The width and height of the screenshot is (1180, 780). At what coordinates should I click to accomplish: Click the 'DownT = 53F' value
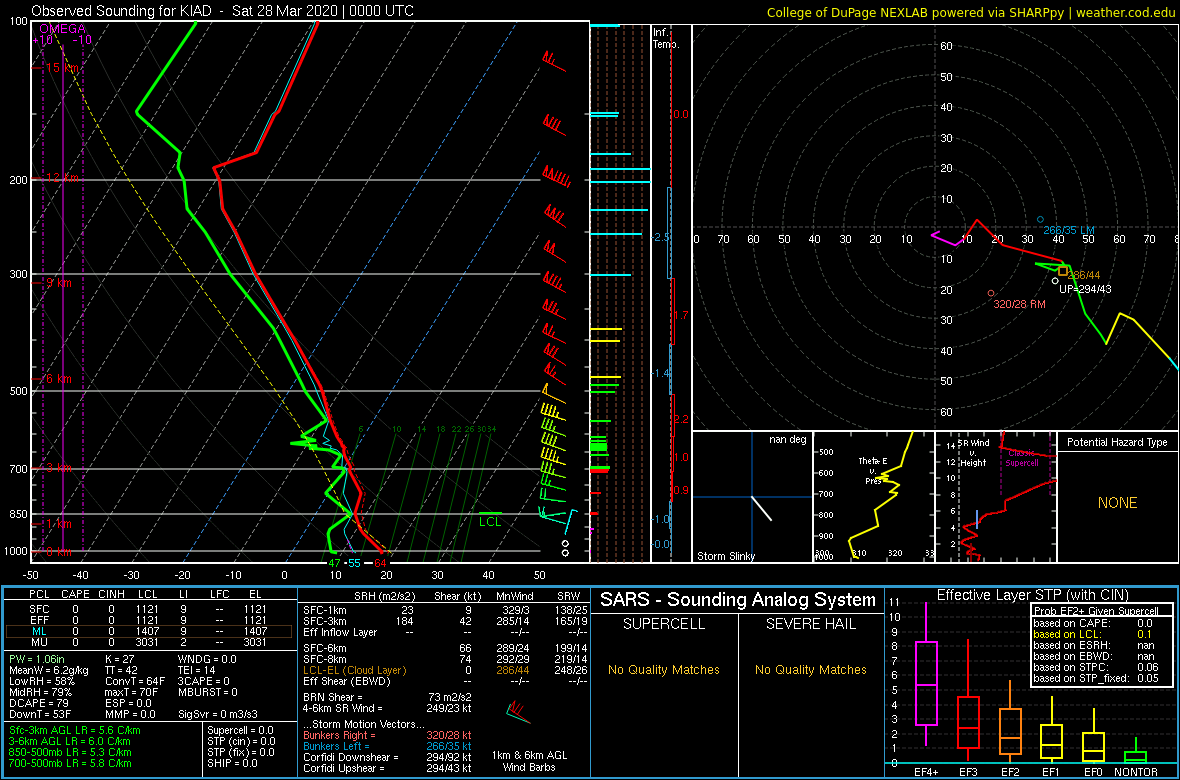coord(40,714)
